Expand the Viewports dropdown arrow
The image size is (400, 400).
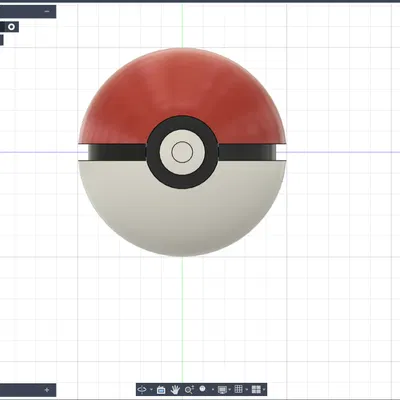(x=264, y=389)
